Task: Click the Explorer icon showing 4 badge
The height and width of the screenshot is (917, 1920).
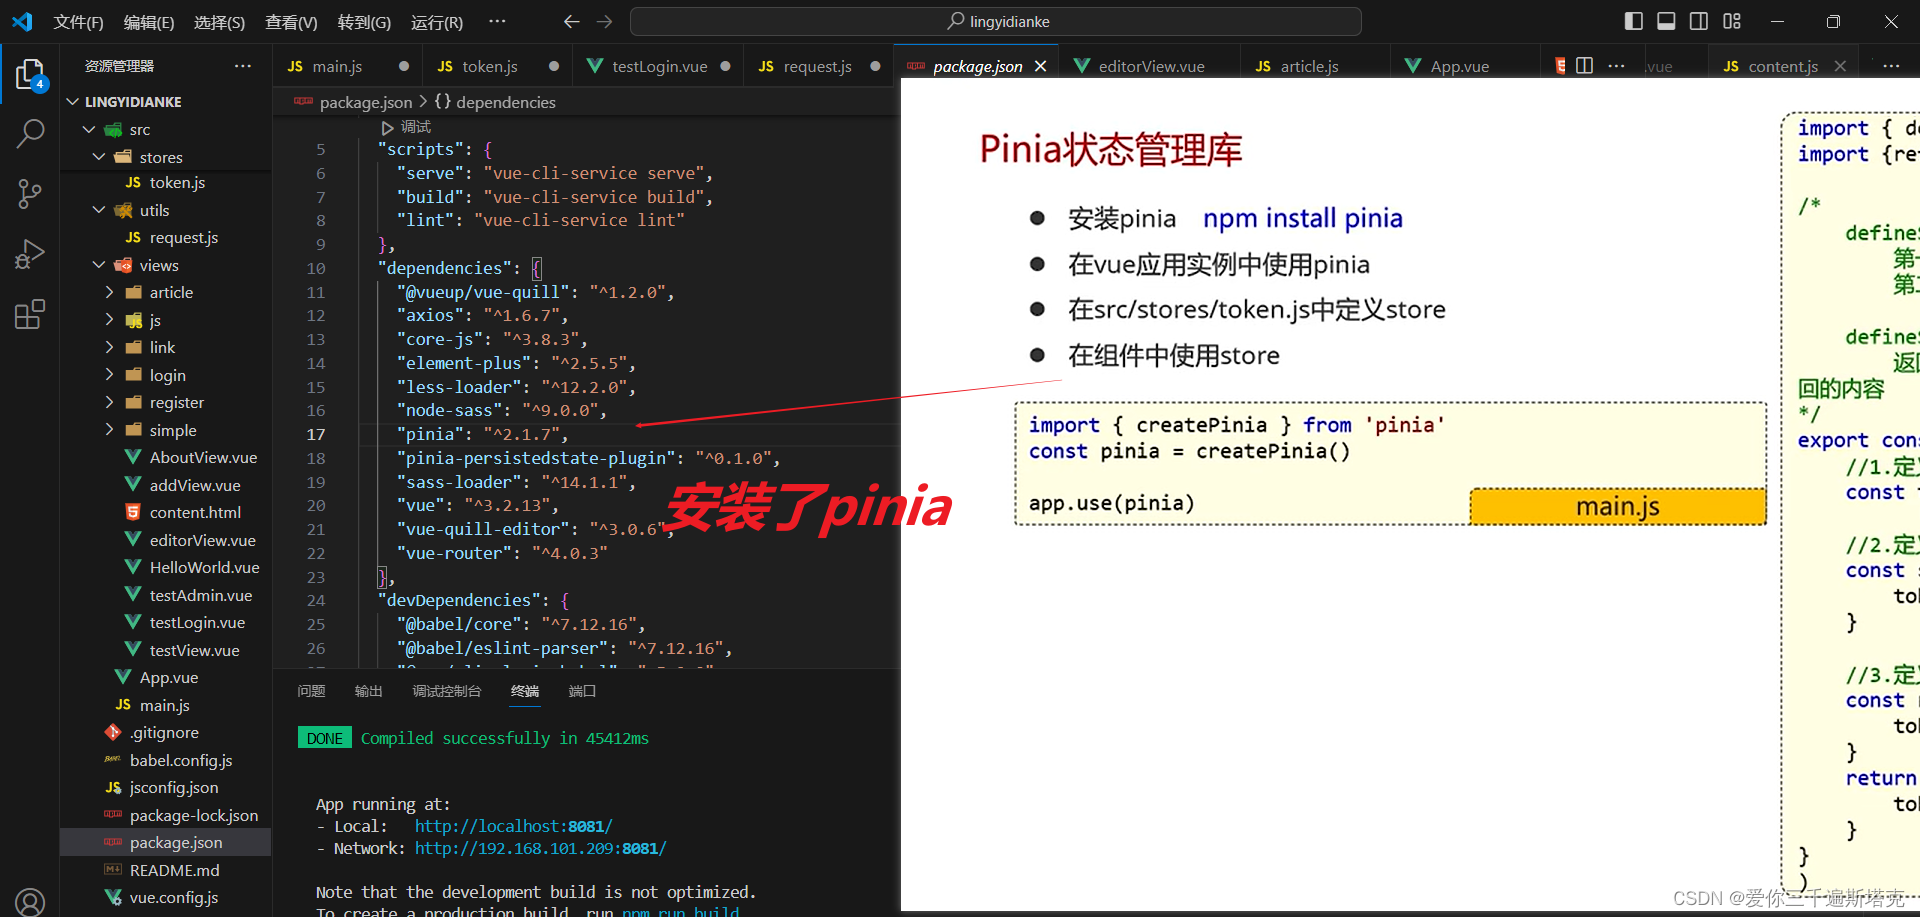Action: 30,73
